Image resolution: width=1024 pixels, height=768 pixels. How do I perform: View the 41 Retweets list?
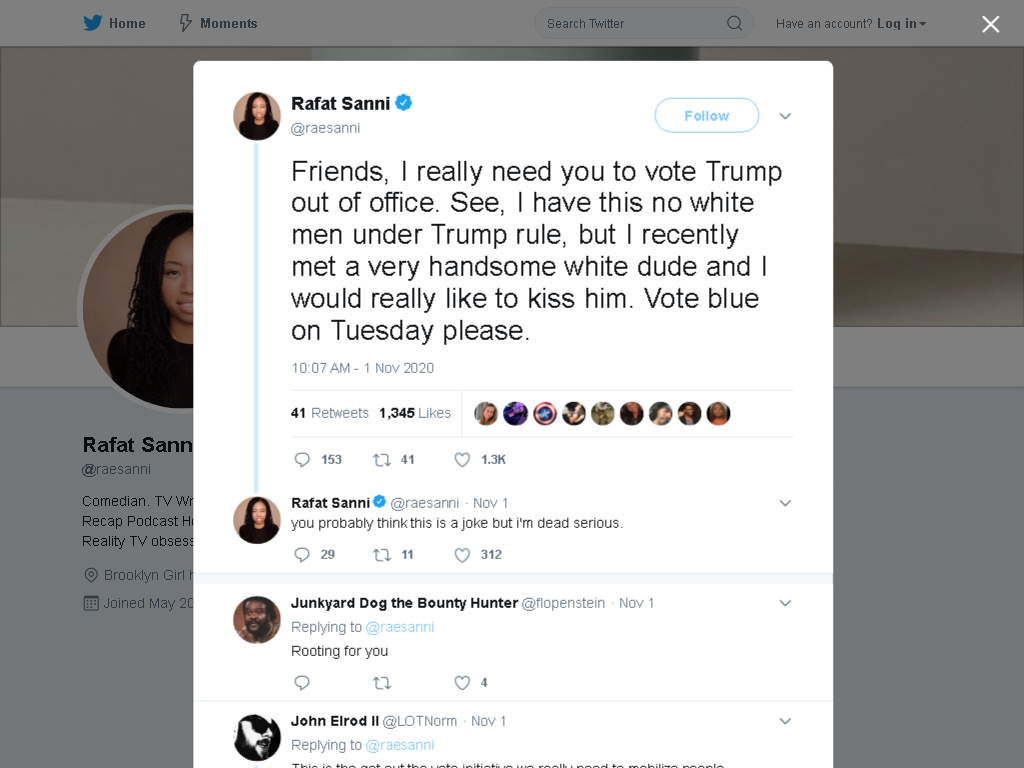coord(330,413)
